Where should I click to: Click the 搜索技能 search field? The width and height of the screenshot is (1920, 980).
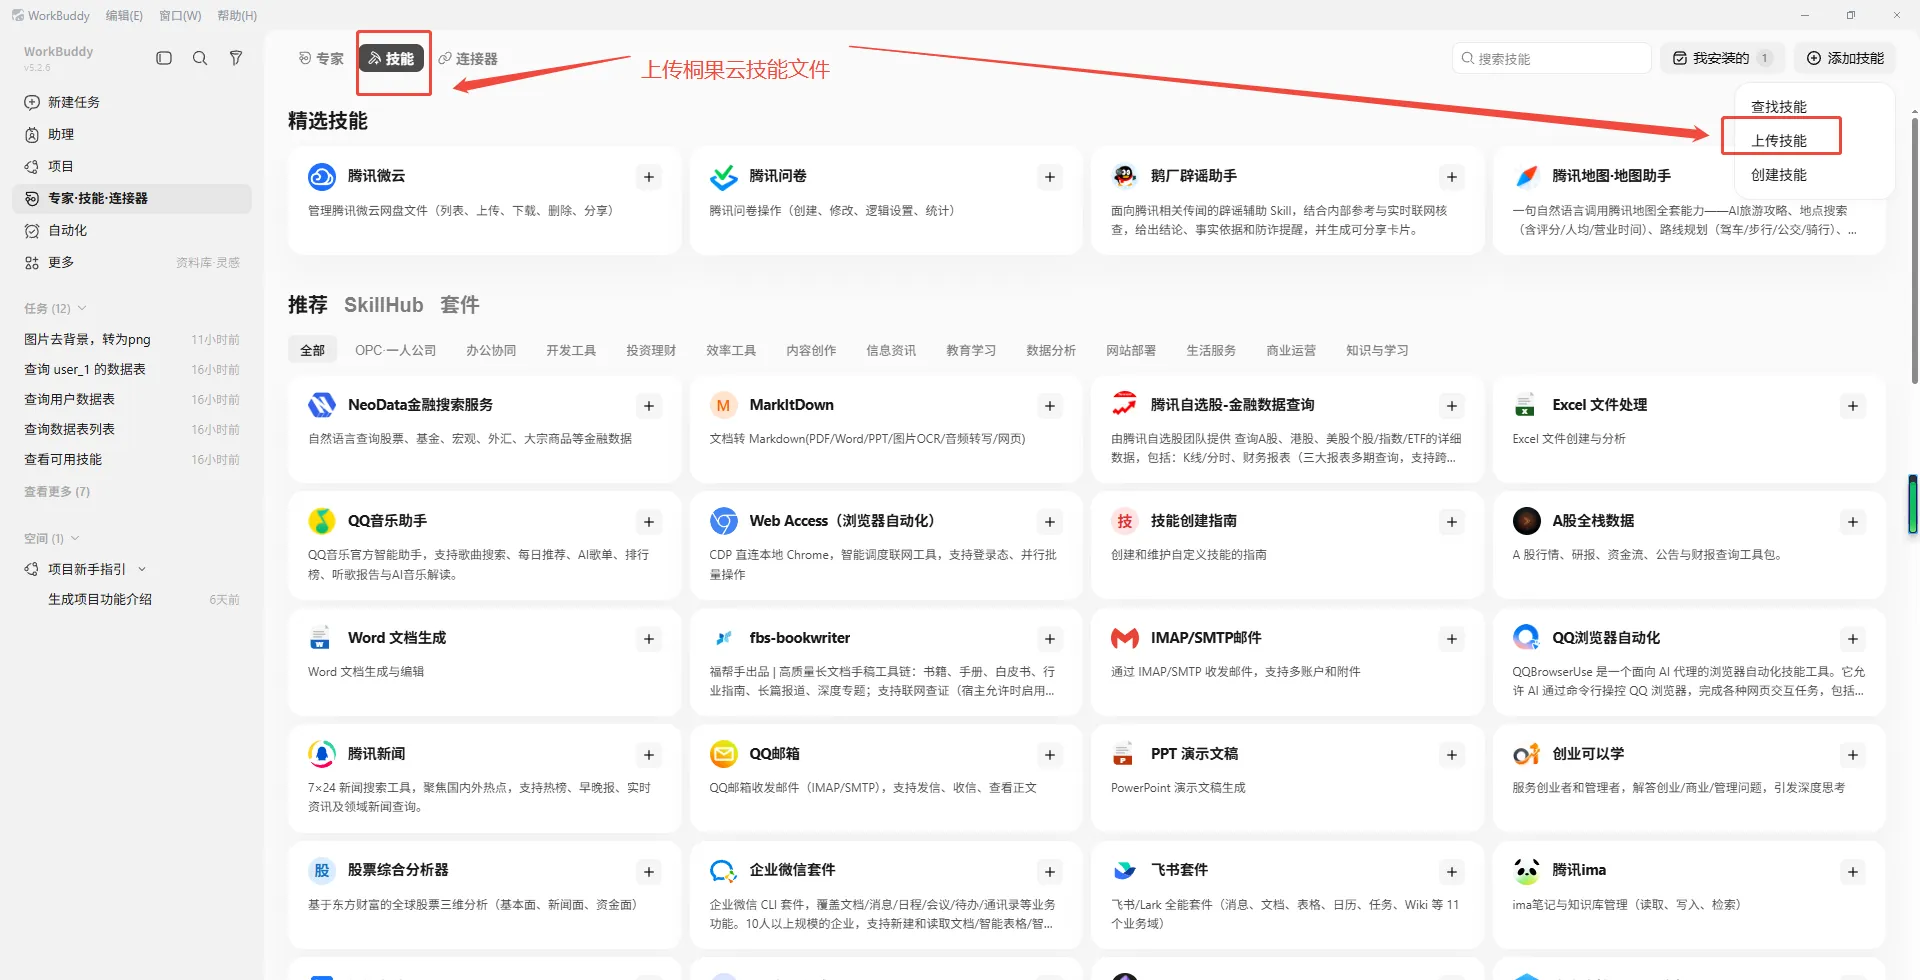[1551, 58]
